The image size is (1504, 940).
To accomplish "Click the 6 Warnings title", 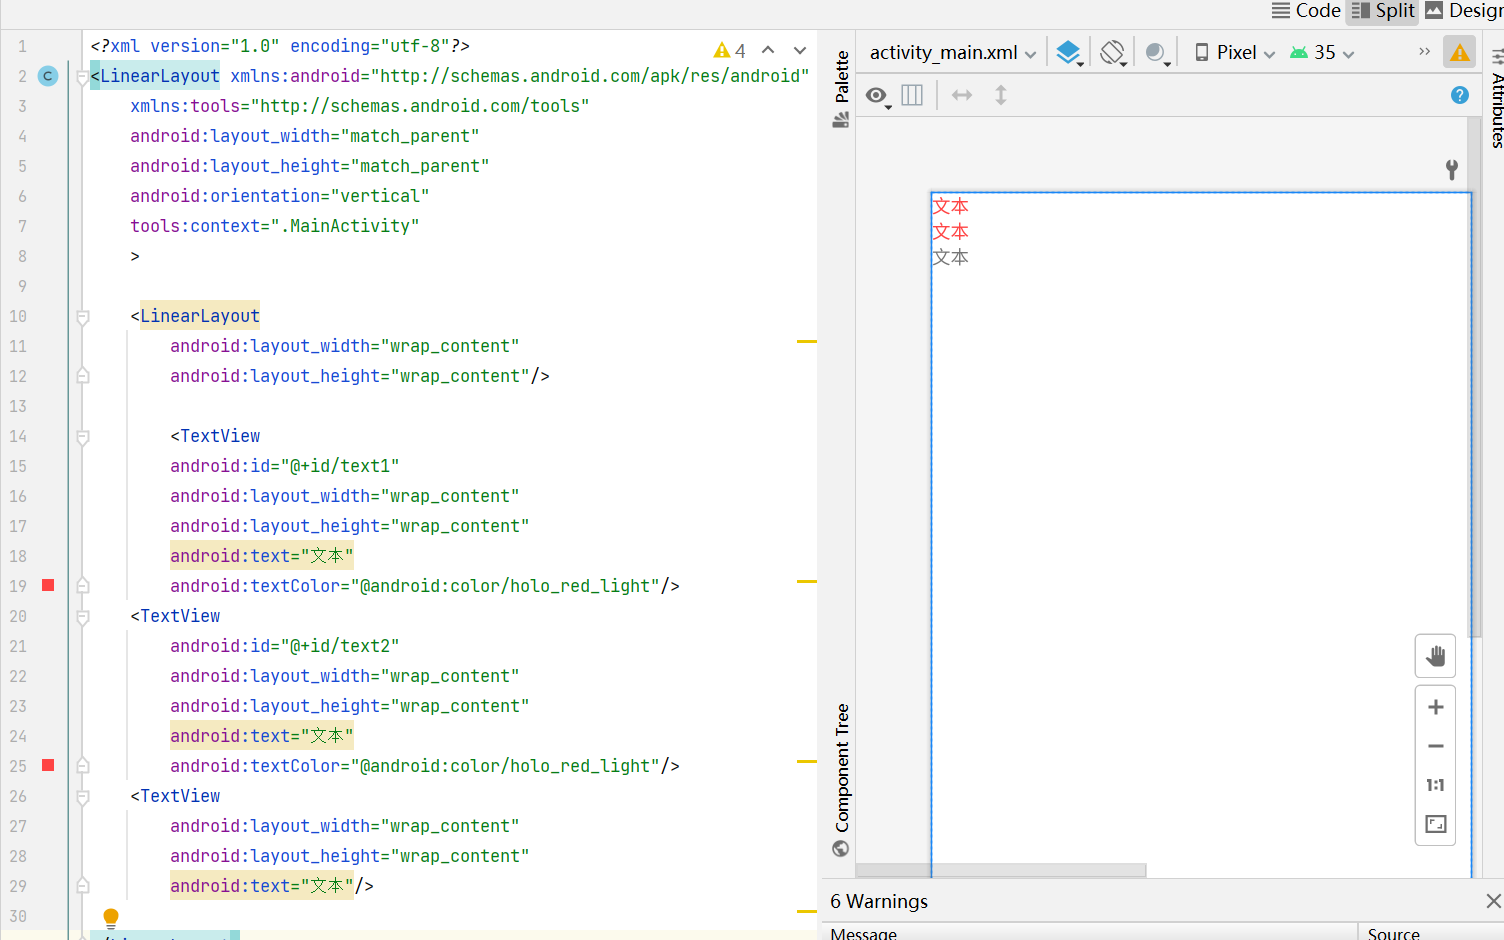I will coord(879,901).
